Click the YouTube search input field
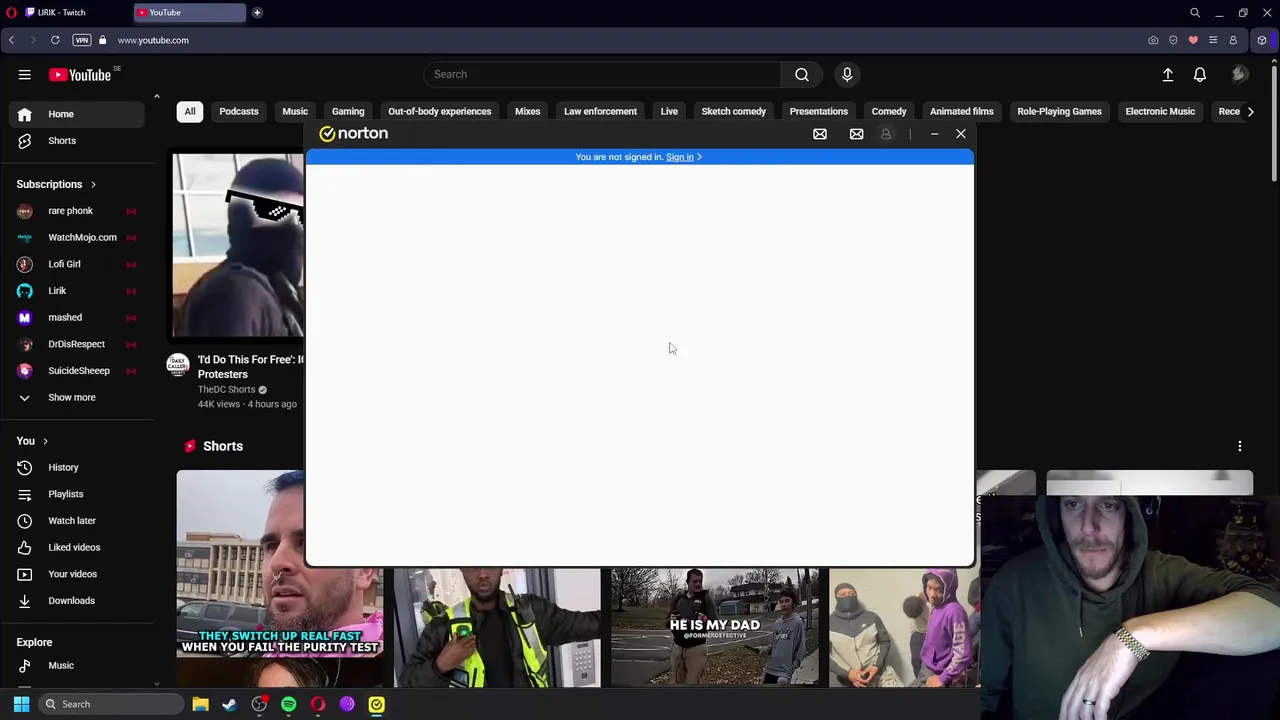The width and height of the screenshot is (1280, 720). pyautogui.click(x=603, y=74)
